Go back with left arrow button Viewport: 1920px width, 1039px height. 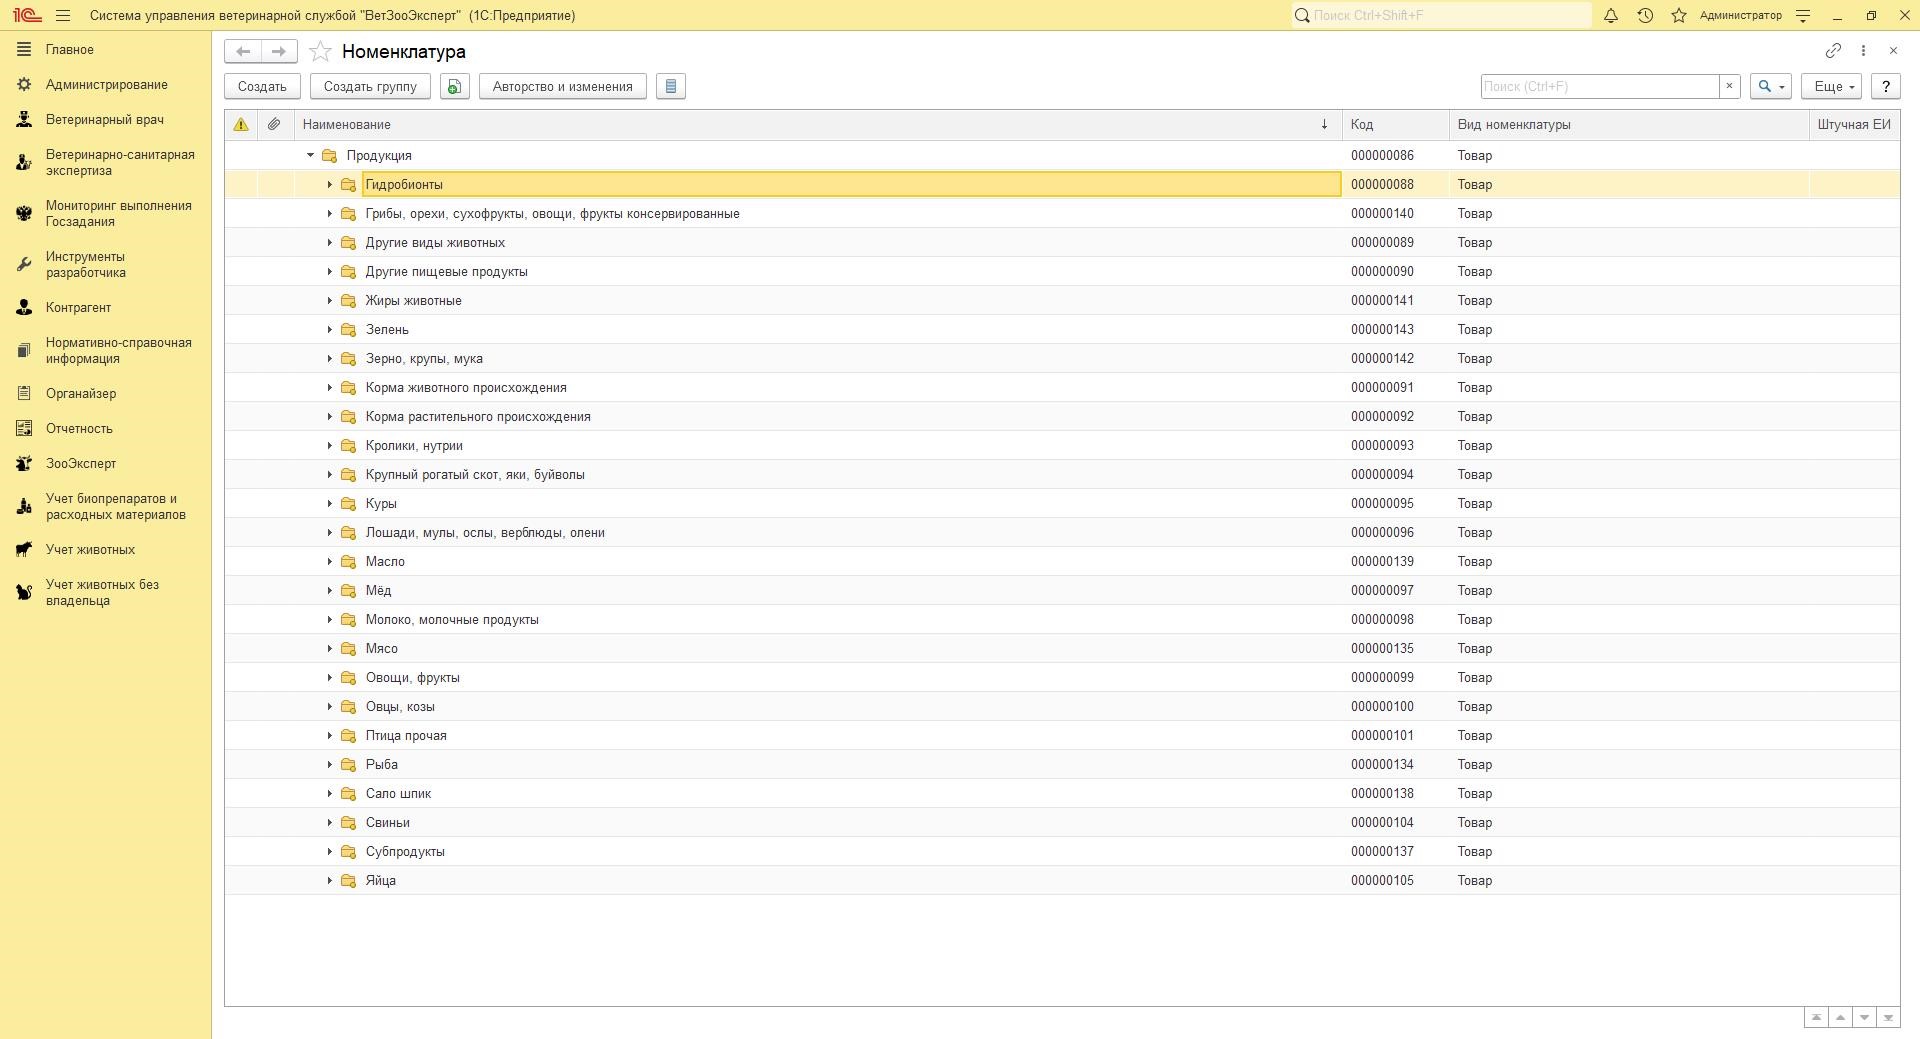(243, 51)
